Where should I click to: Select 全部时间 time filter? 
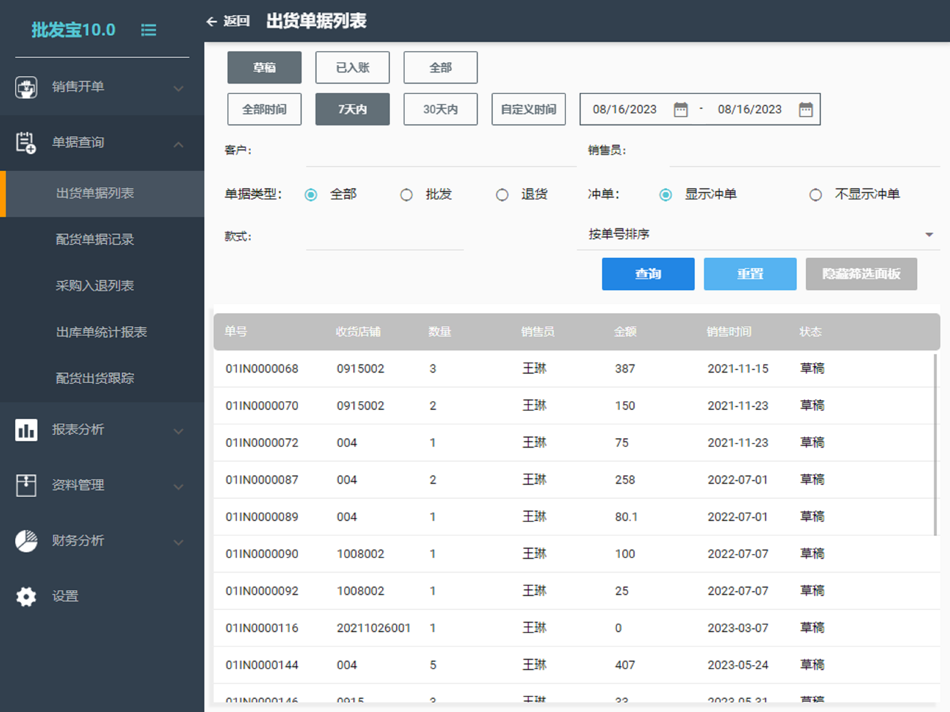point(264,109)
